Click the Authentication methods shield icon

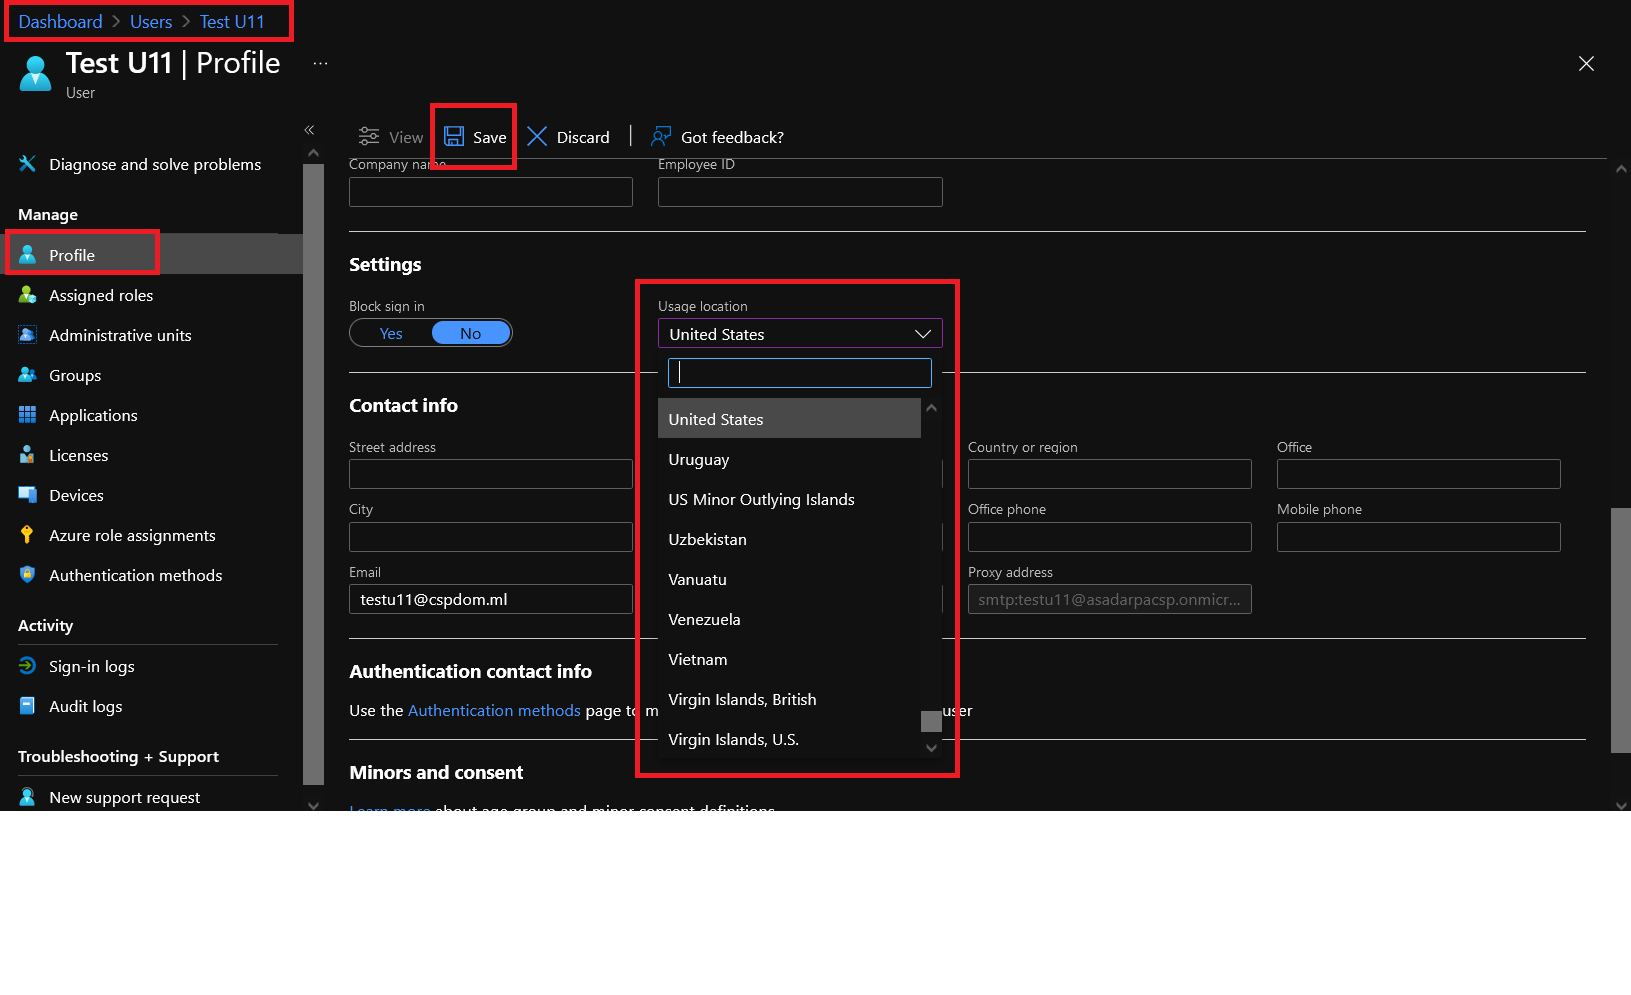coord(28,575)
